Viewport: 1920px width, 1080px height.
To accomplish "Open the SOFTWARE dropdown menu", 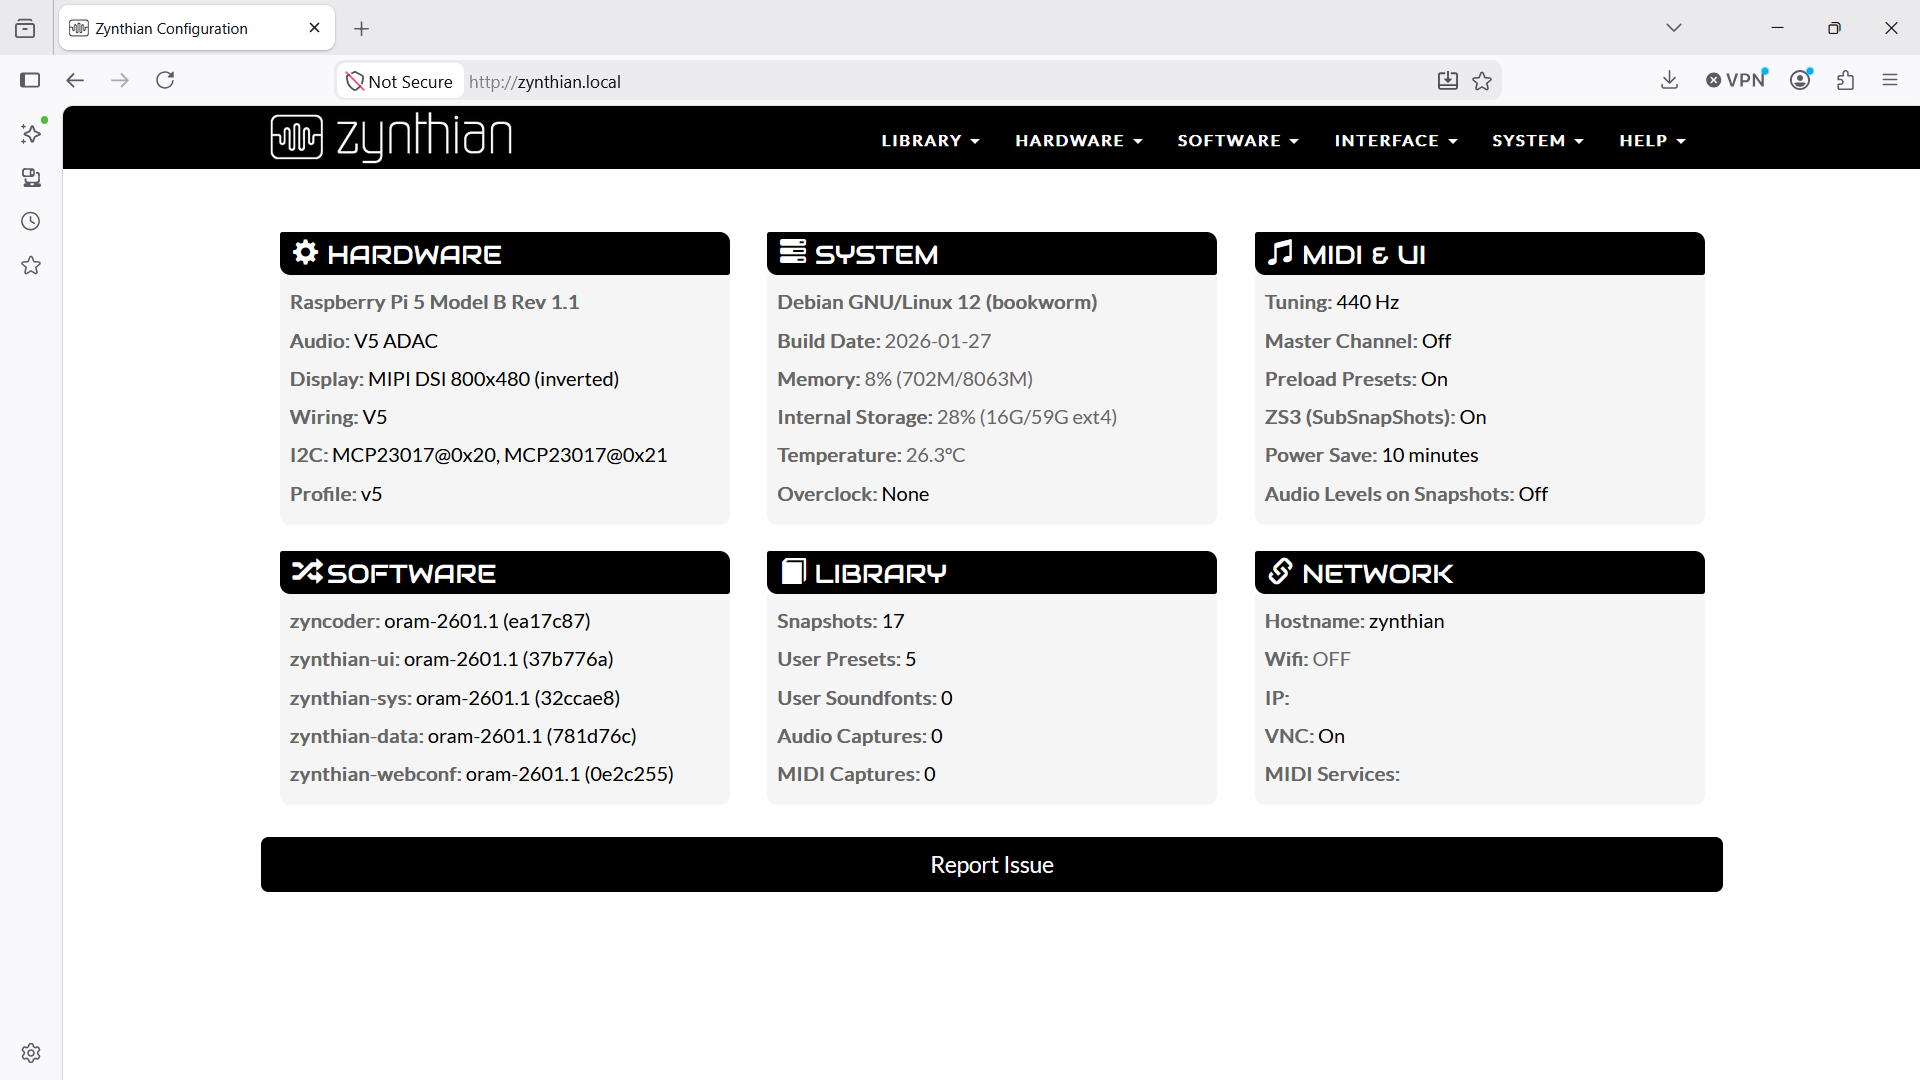I will coord(1238,141).
